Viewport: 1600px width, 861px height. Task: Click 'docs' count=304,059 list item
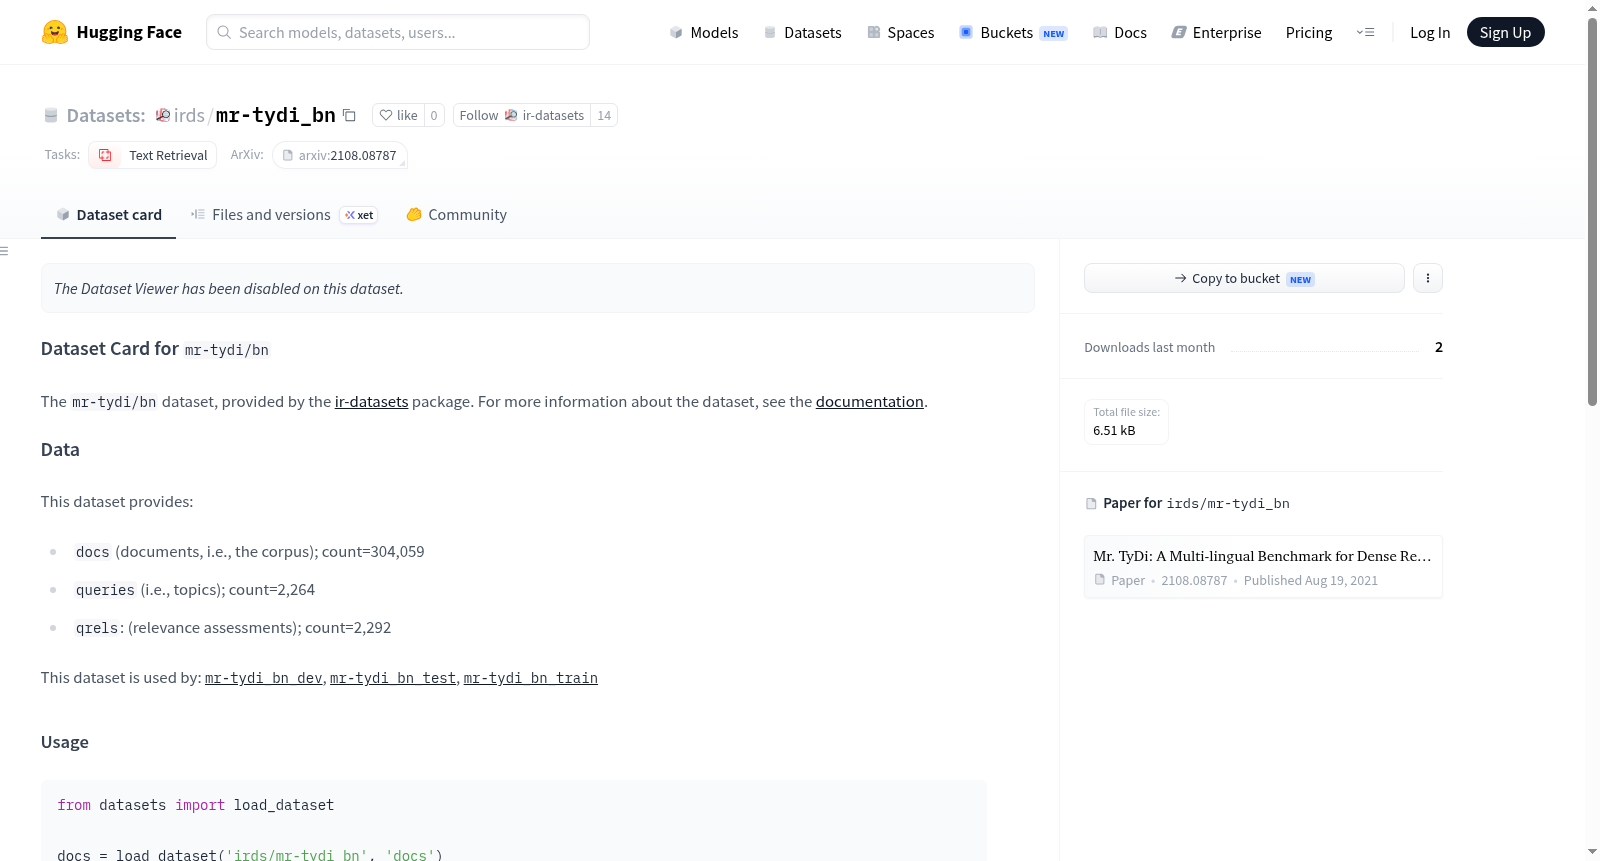250,552
